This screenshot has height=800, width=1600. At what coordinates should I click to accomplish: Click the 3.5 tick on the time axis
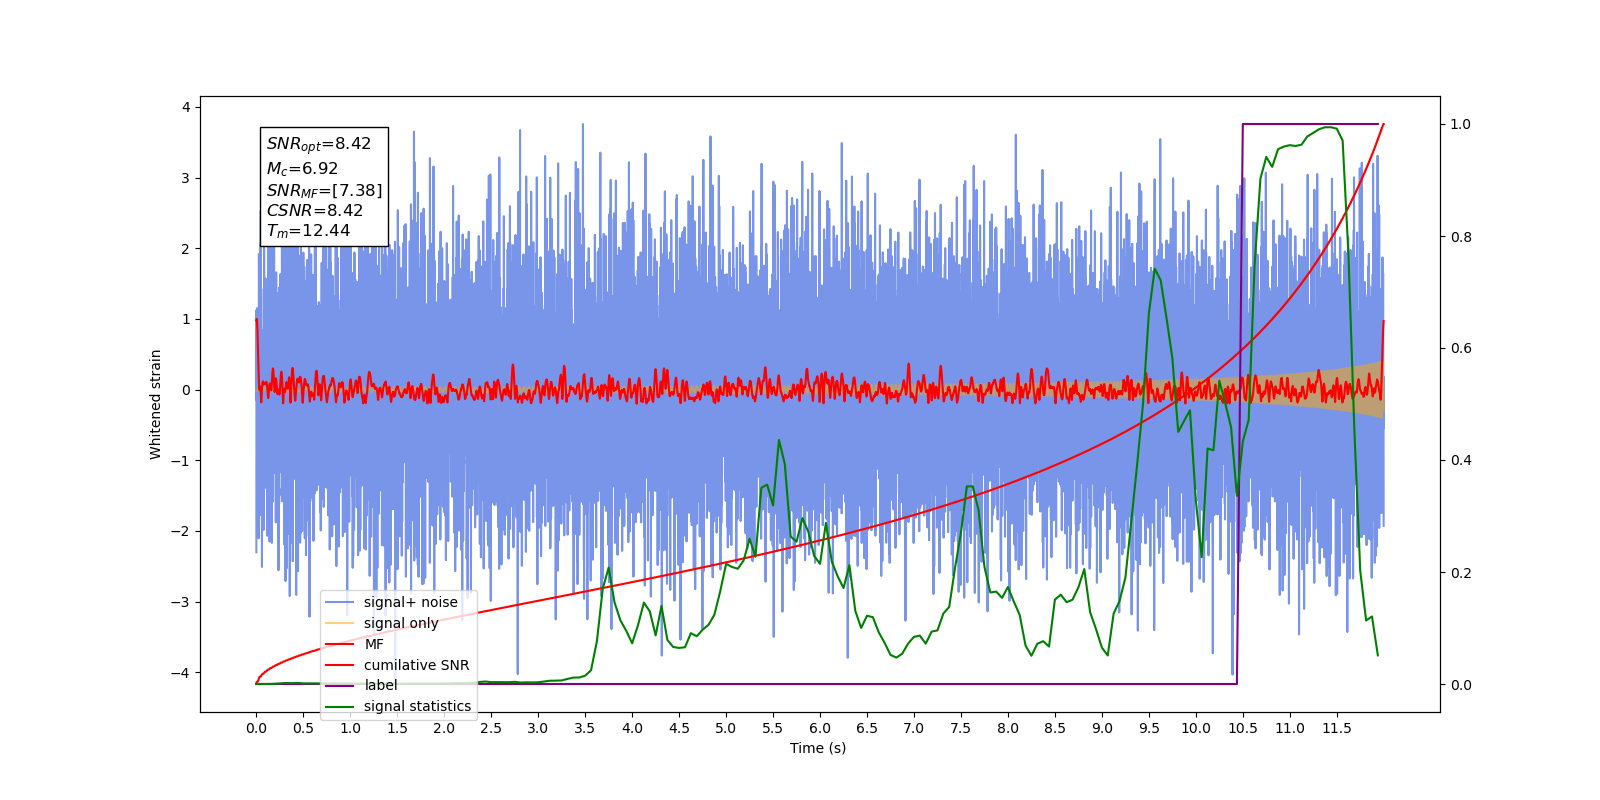585,728
